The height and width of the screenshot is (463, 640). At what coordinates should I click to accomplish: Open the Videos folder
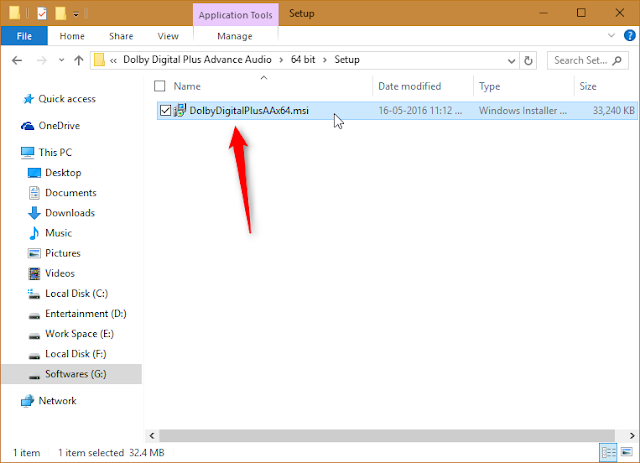[60, 273]
